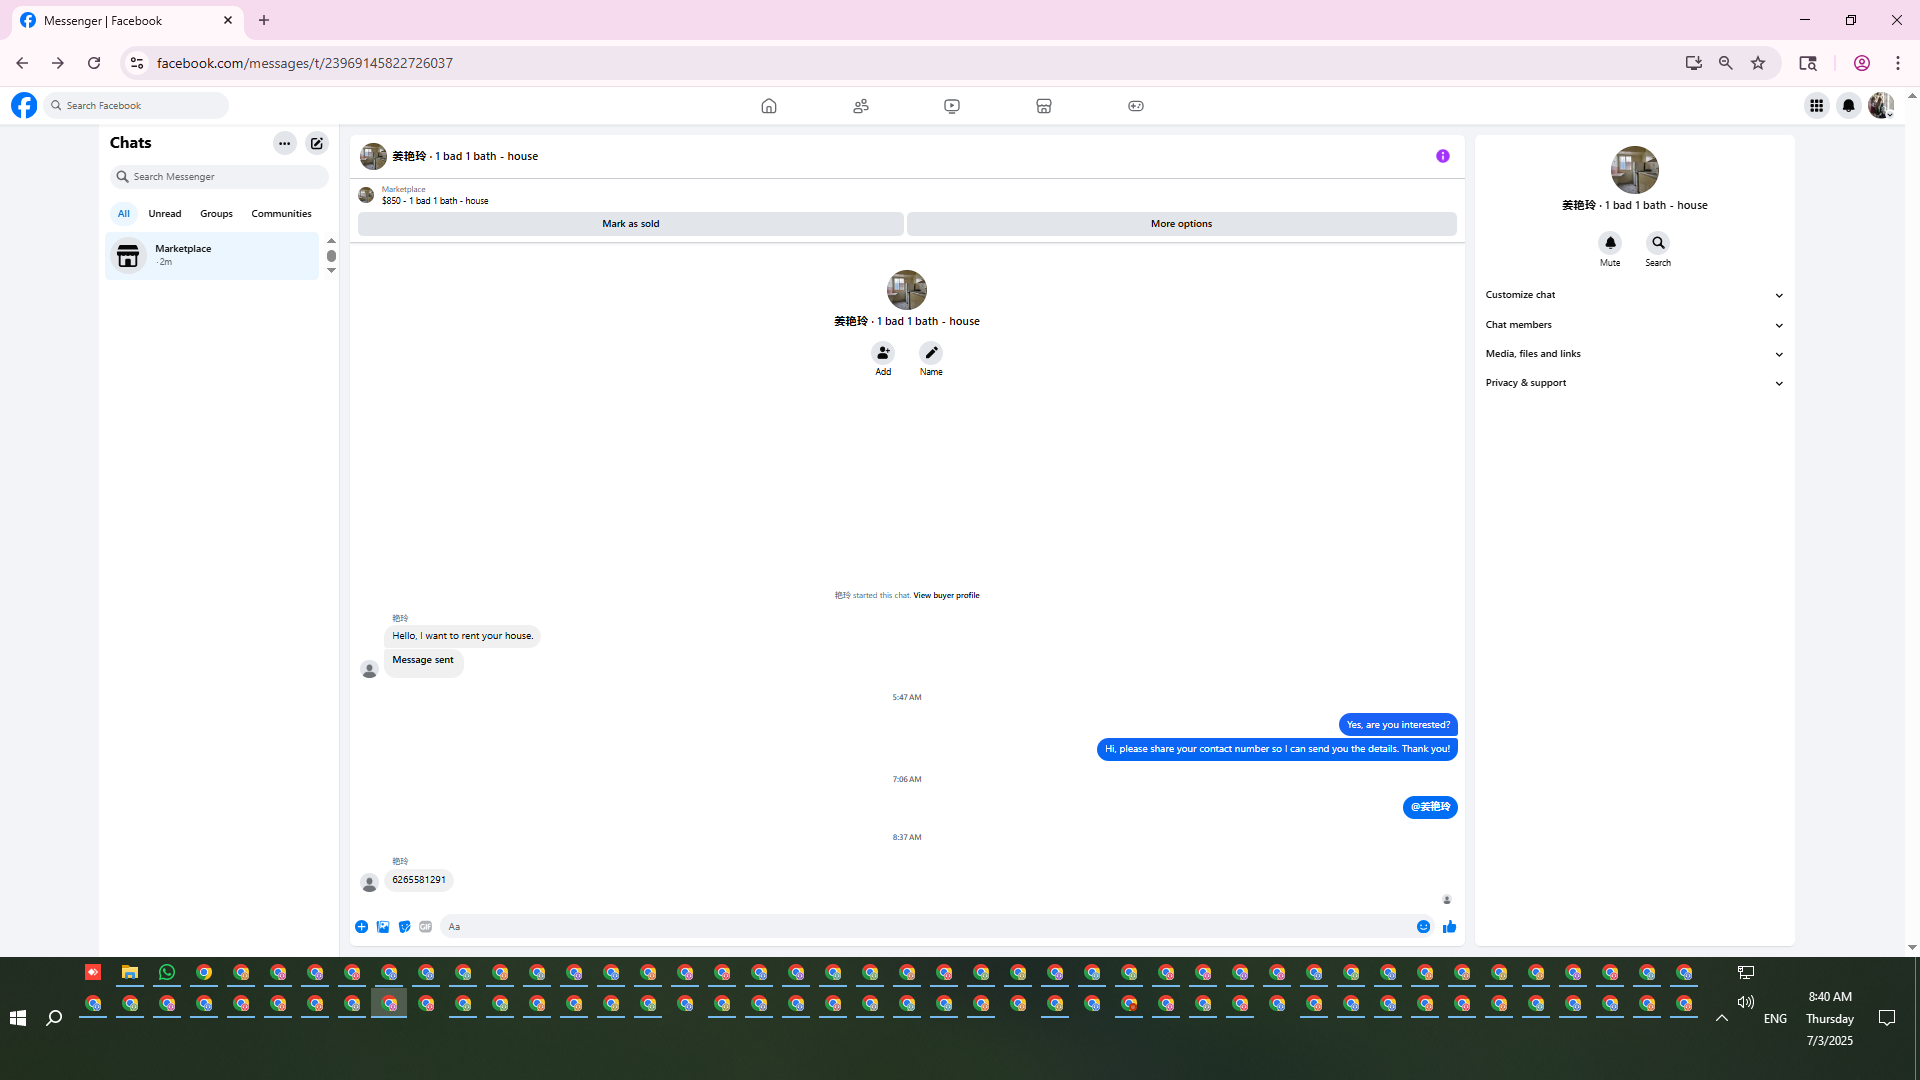Start a new message with compose icon
Image resolution: width=1920 pixels, height=1080 pixels.
[317, 143]
